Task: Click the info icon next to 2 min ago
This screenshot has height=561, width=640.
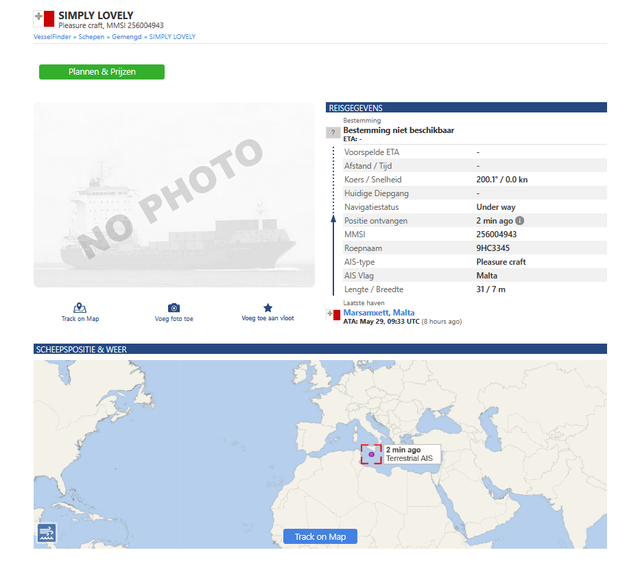Action: [520, 220]
